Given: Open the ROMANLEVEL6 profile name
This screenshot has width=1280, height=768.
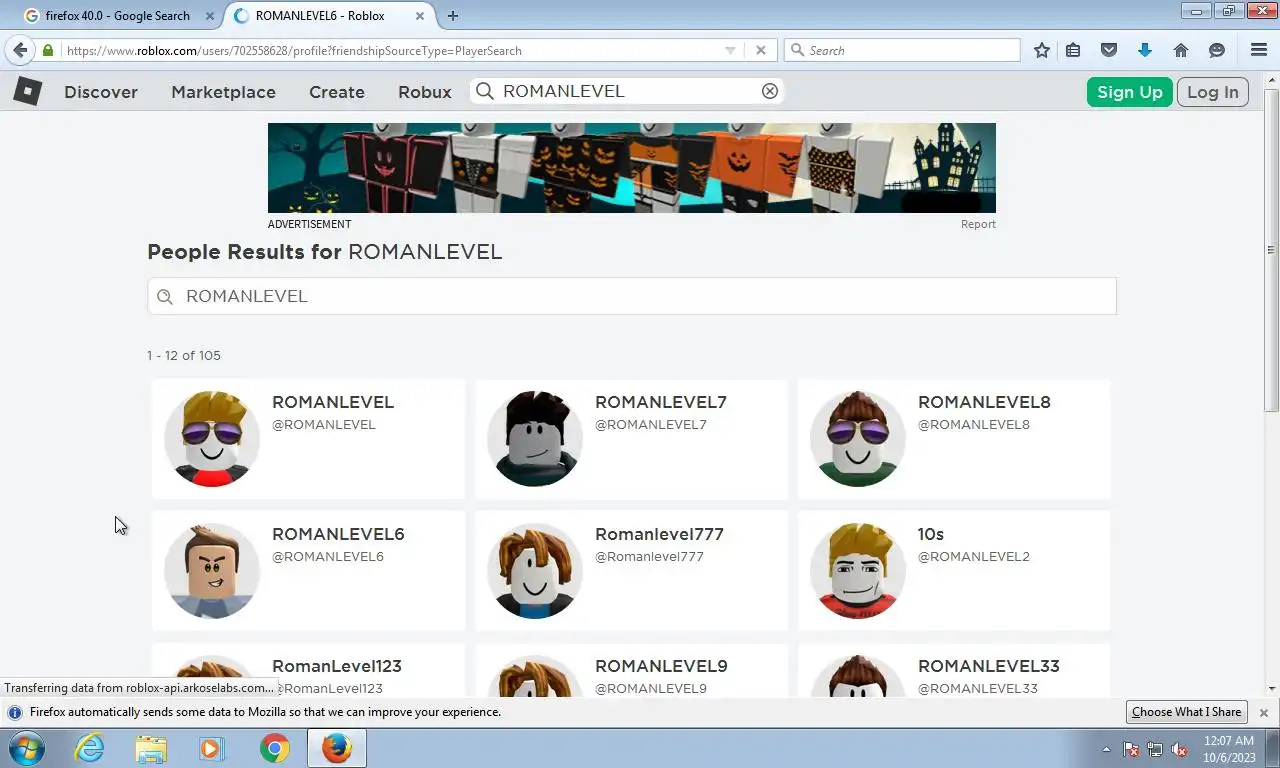Looking at the screenshot, I should pyautogui.click(x=338, y=534).
